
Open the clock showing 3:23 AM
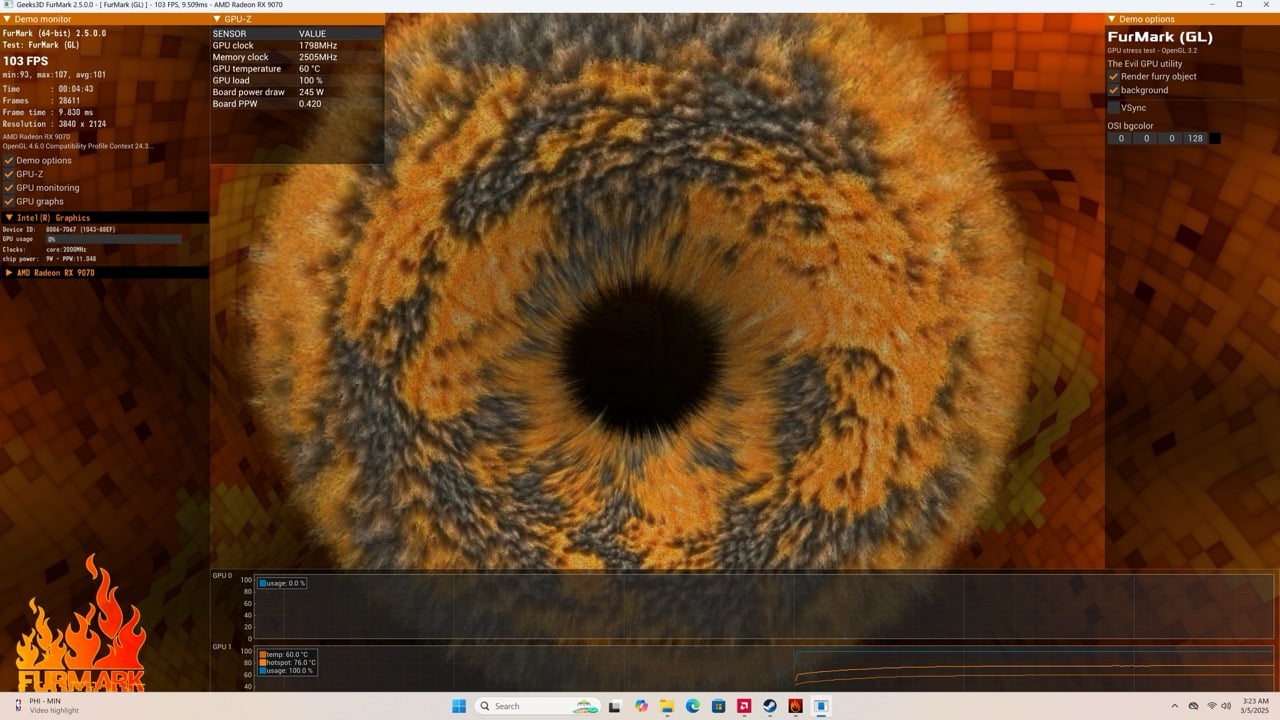(1256, 706)
